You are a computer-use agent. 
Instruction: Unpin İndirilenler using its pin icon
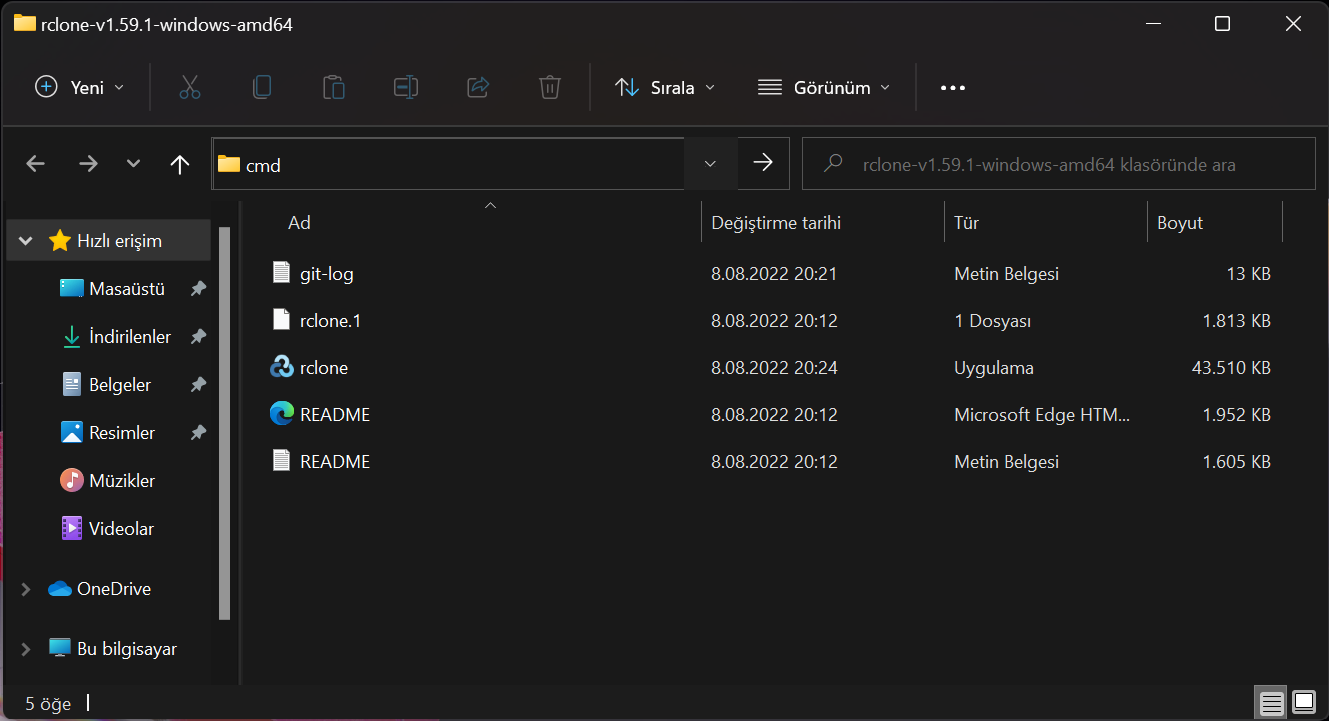pyautogui.click(x=198, y=337)
